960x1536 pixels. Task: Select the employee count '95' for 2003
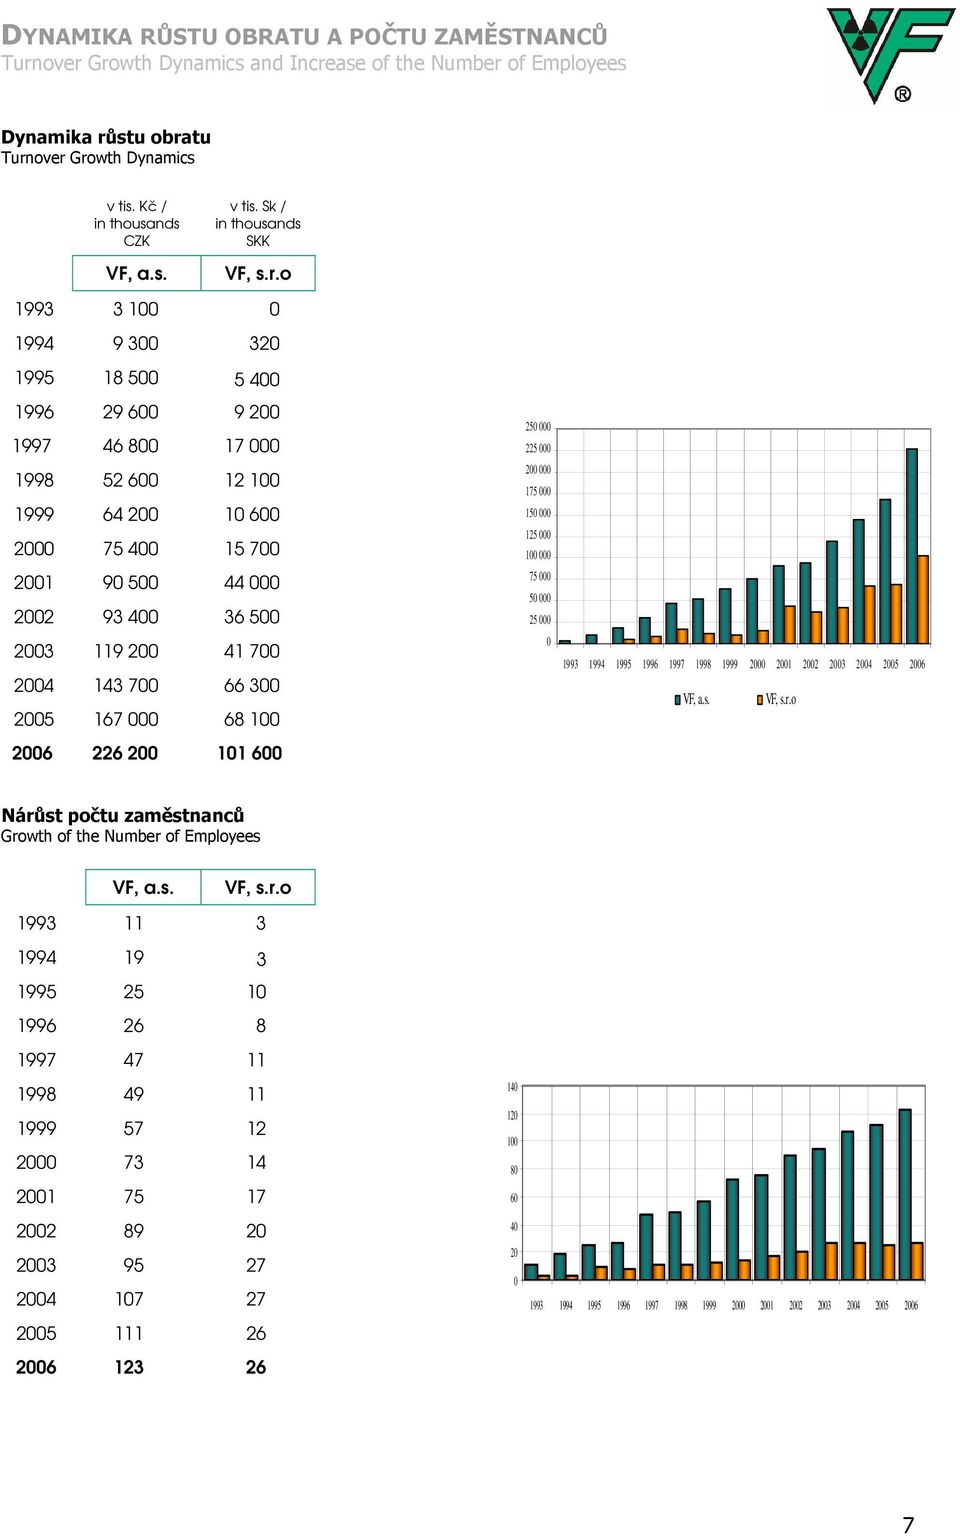pyautogui.click(x=134, y=1265)
